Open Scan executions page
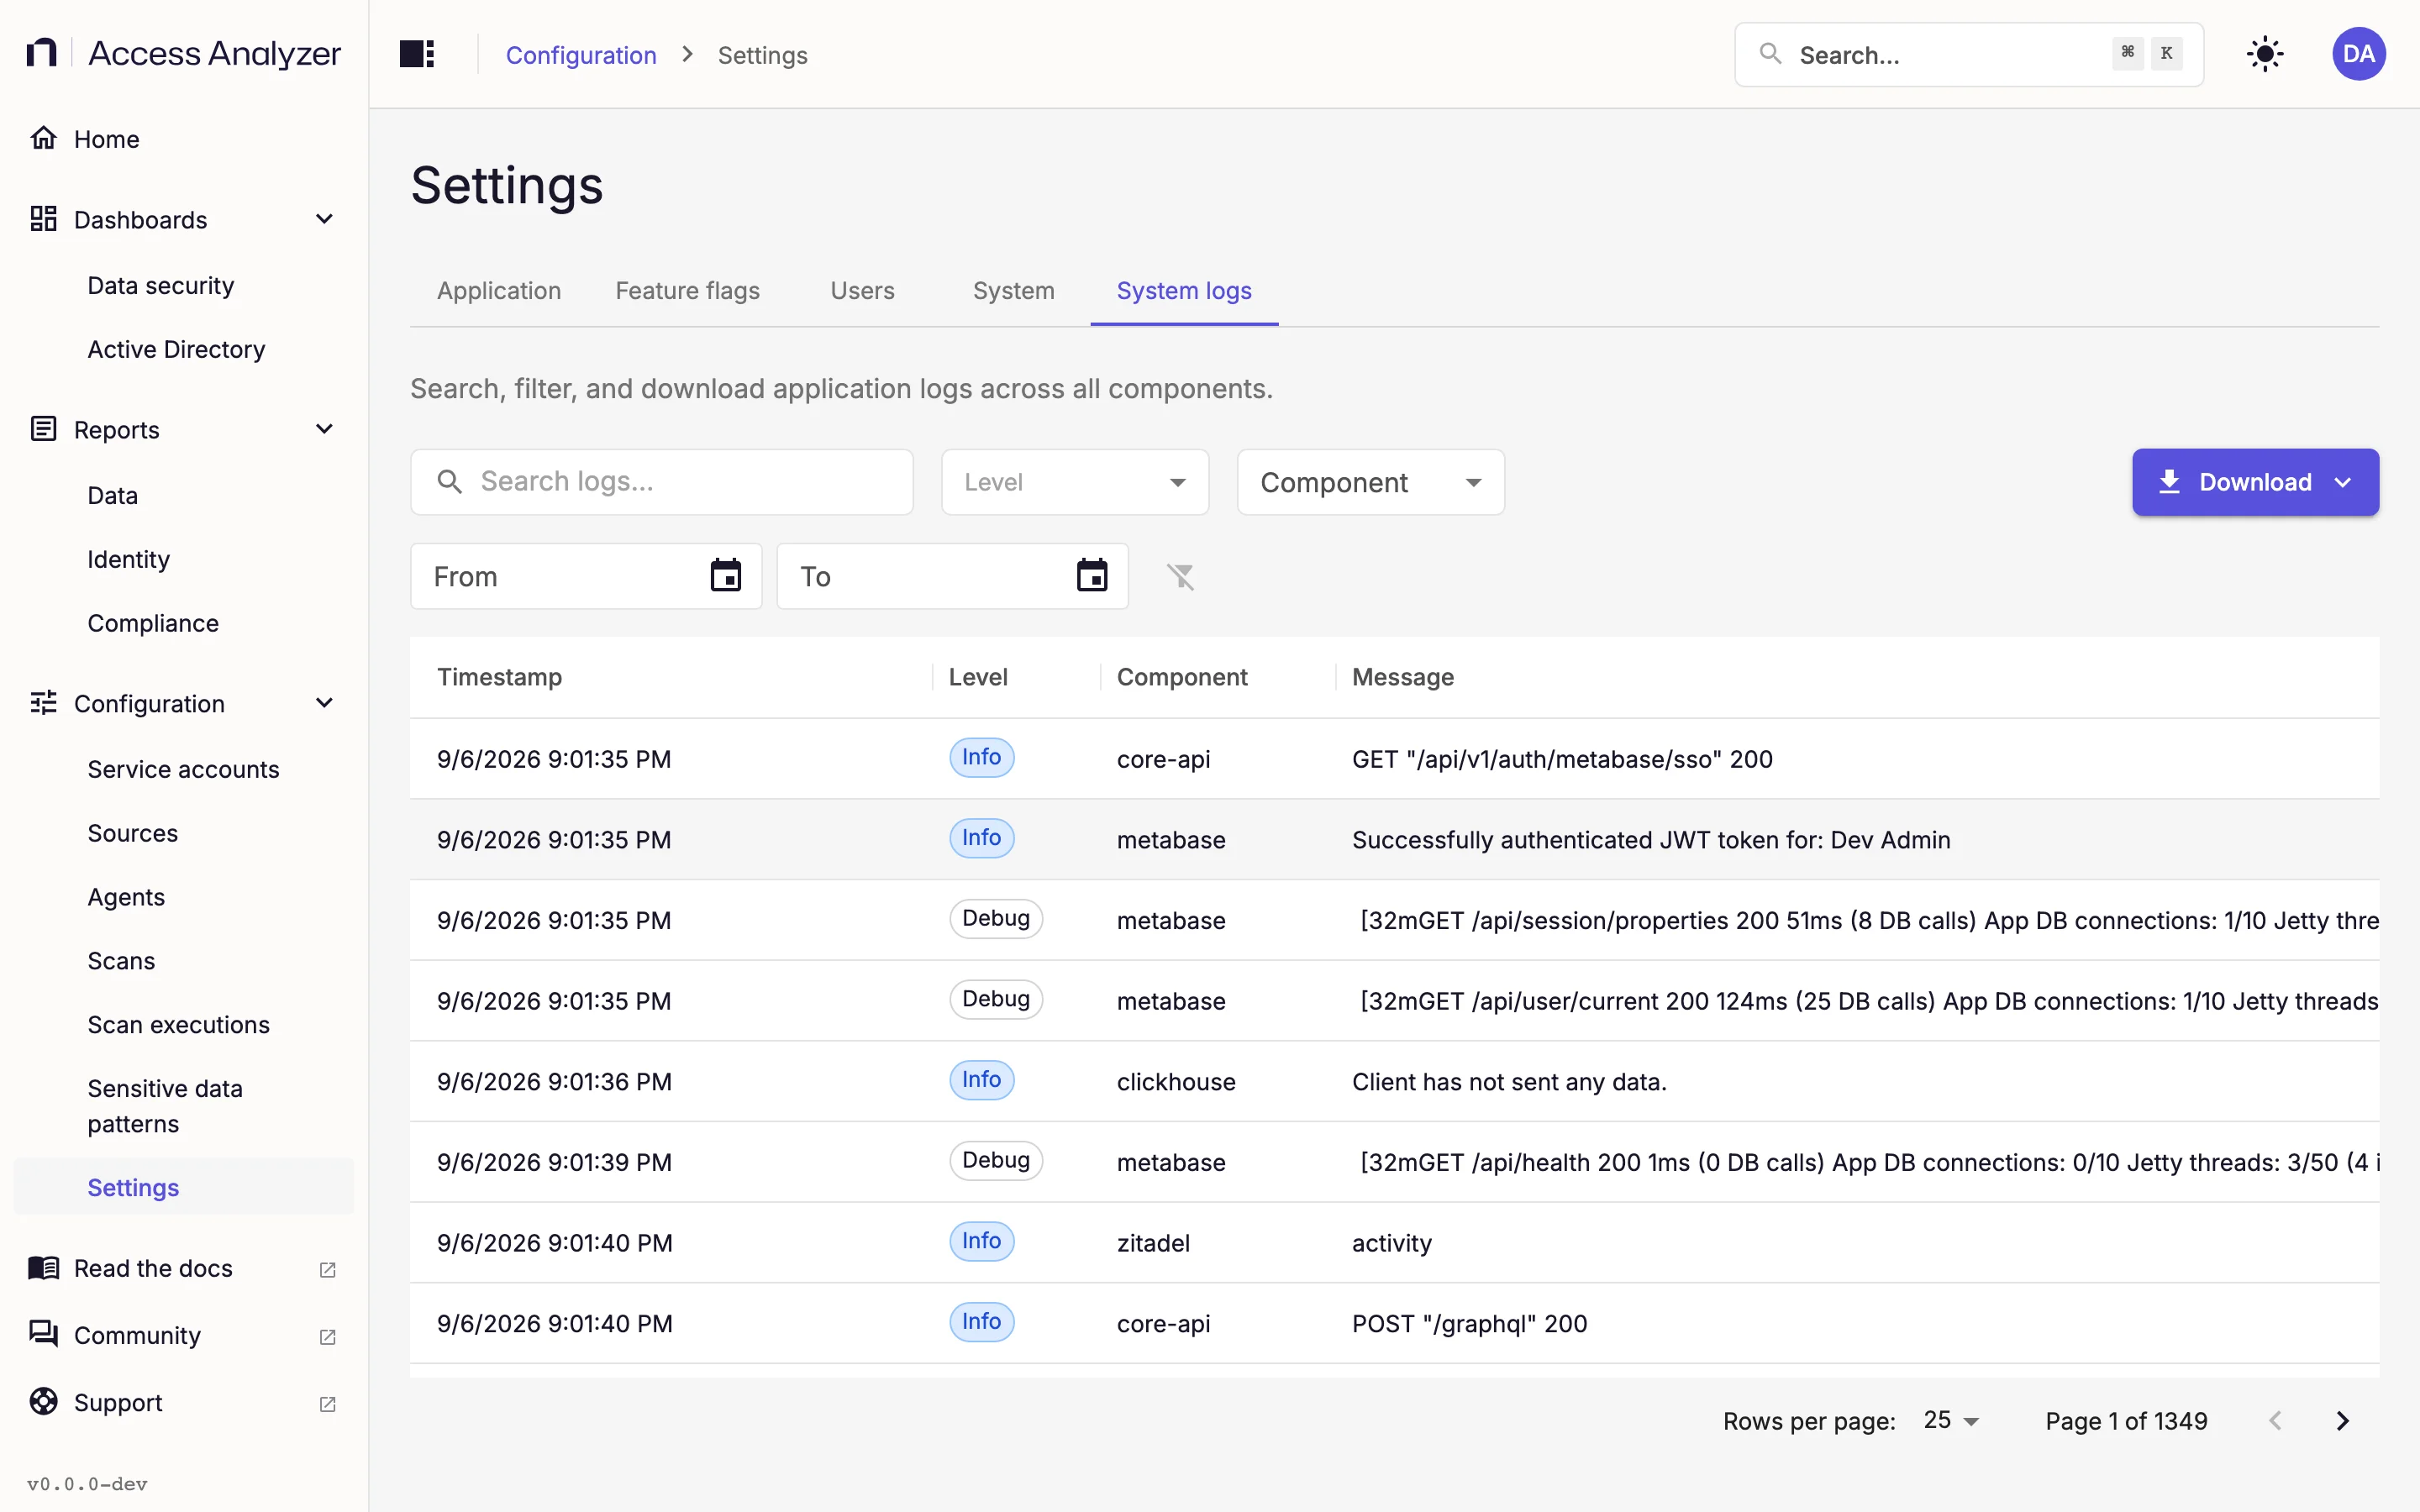 pos(178,1025)
